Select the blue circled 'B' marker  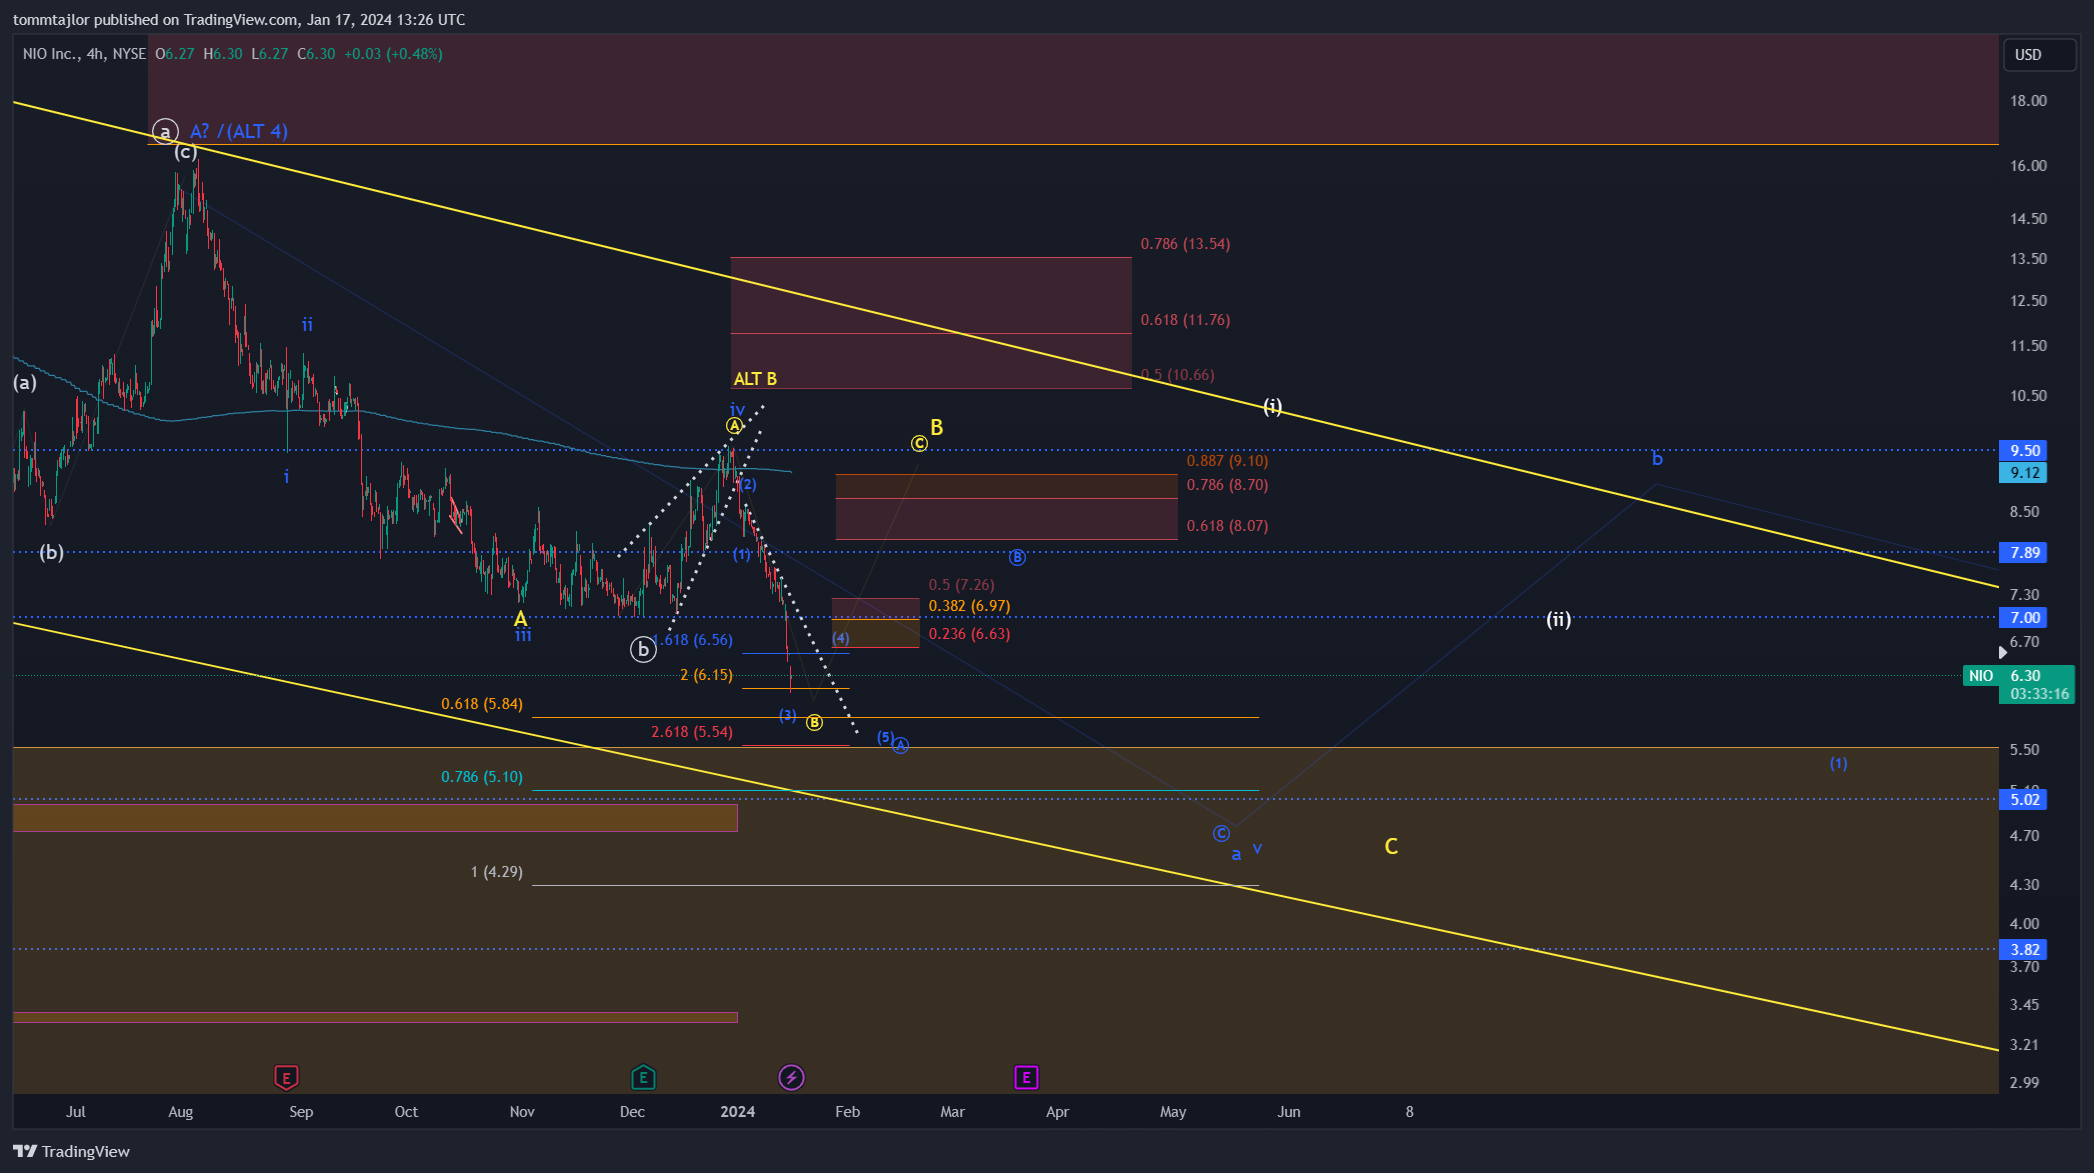(1017, 557)
